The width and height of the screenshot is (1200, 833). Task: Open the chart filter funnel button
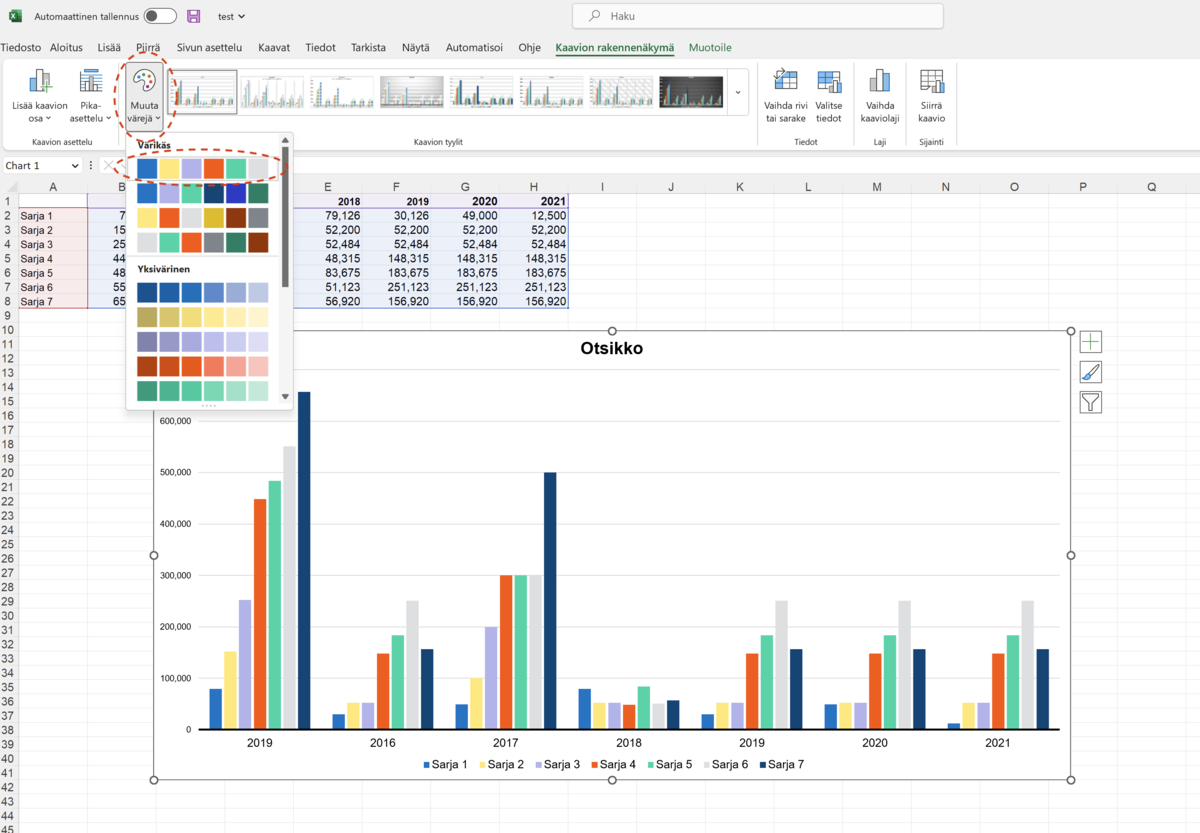1090,402
